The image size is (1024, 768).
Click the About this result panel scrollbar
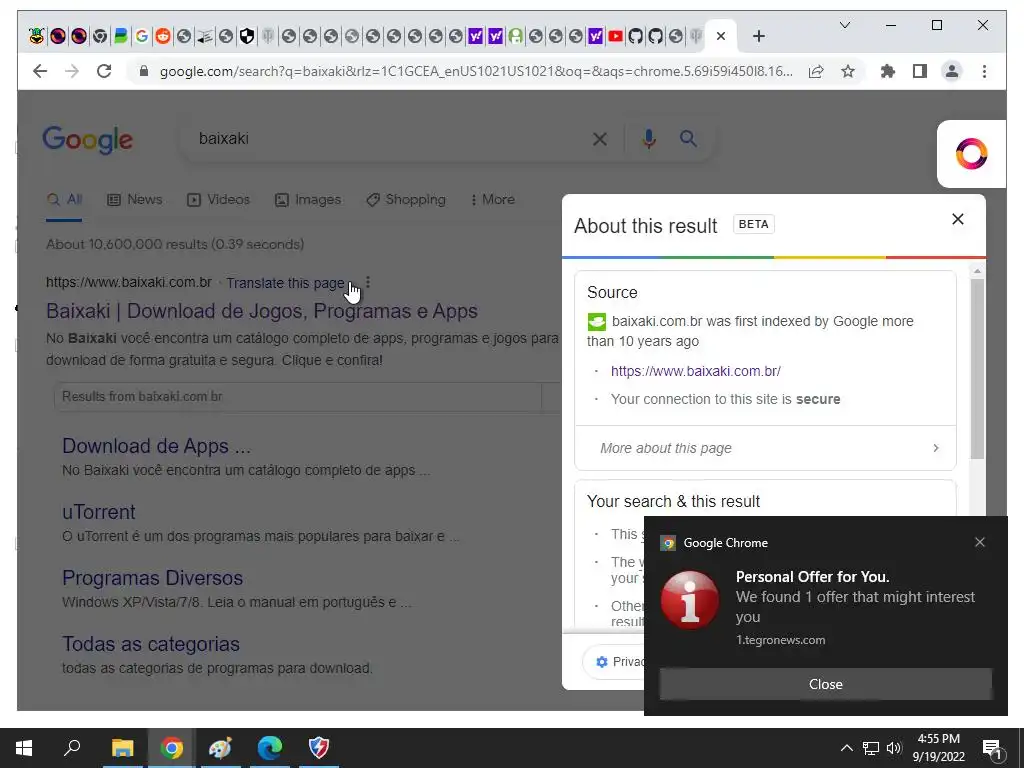(x=977, y=369)
